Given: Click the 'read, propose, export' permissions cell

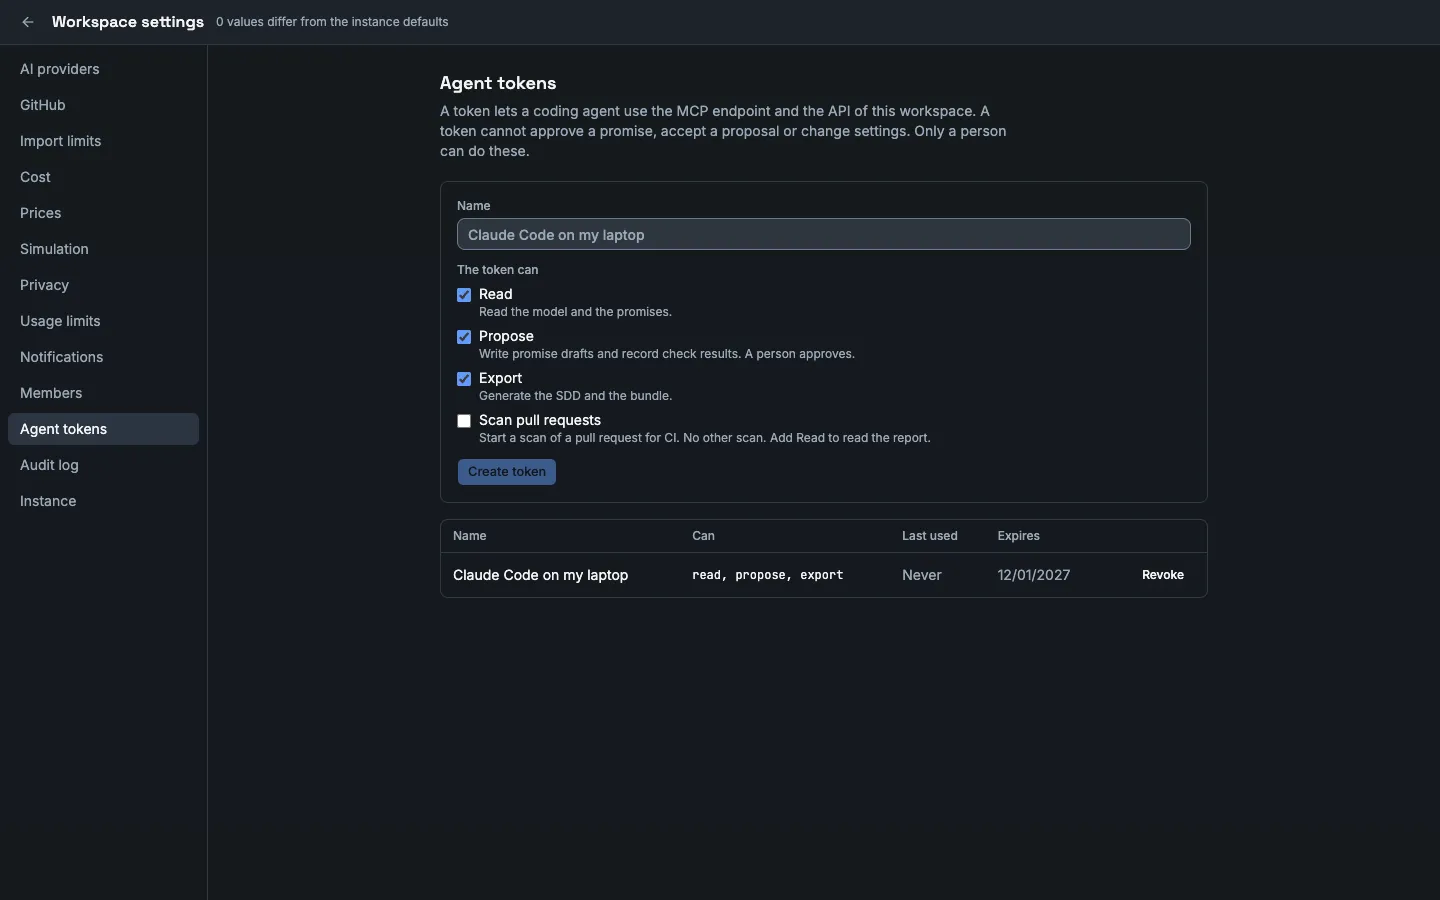Looking at the screenshot, I should 768,575.
